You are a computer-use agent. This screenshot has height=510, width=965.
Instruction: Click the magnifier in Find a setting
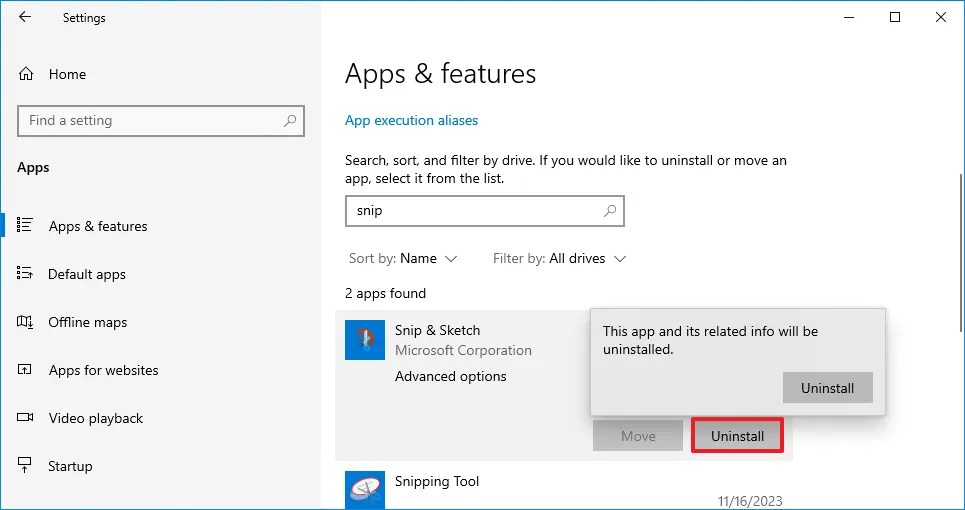pyautogui.click(x=290, y=121)
